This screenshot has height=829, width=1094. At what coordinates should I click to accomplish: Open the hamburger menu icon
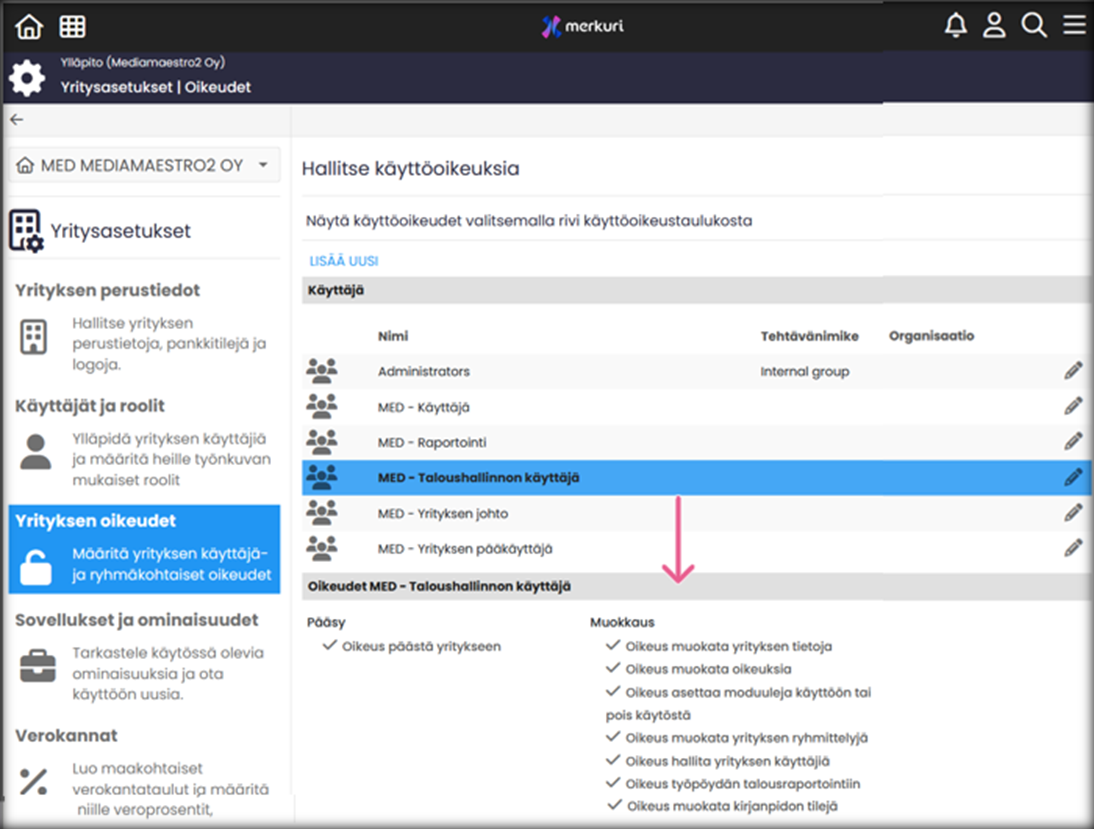1074,26
